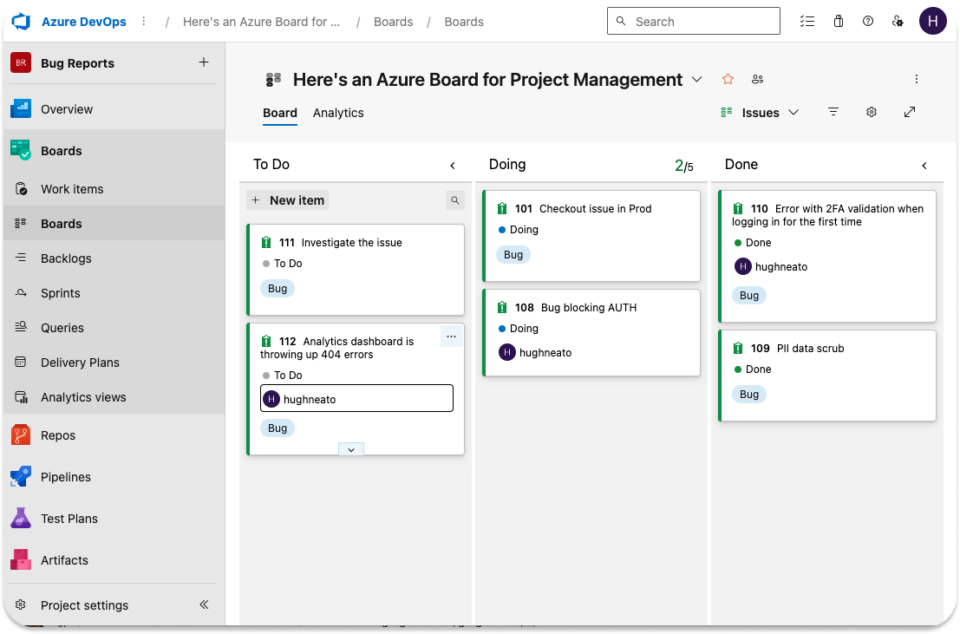
Task: Expand the project name dropdown in the title
Action: [697, 79]
